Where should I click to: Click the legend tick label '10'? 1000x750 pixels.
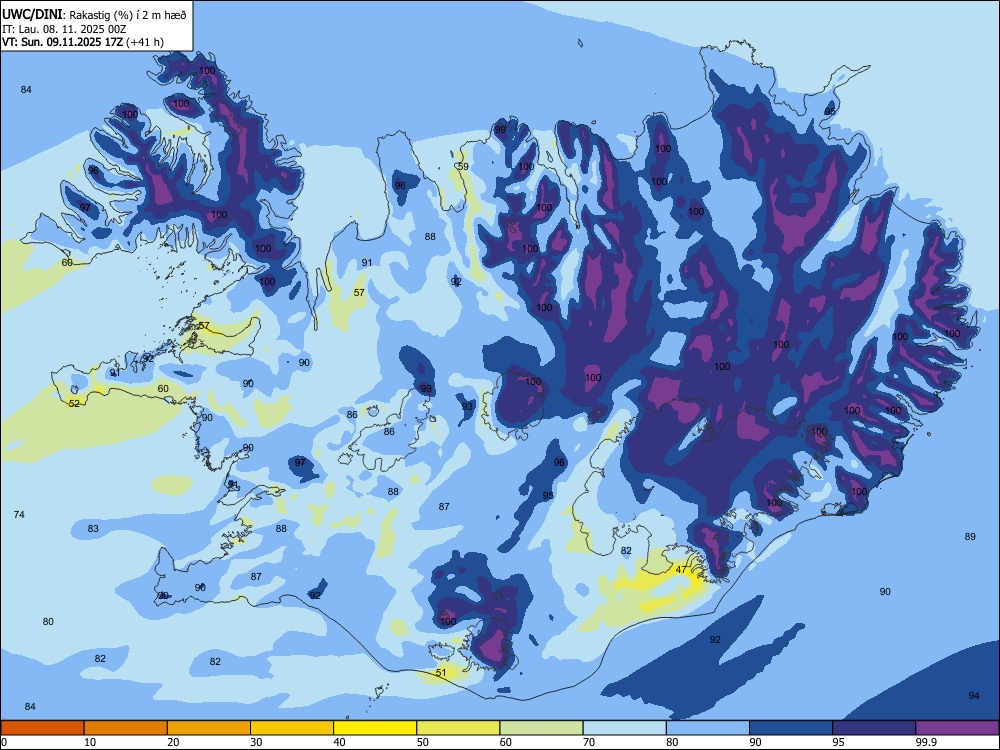click(90, 742)
